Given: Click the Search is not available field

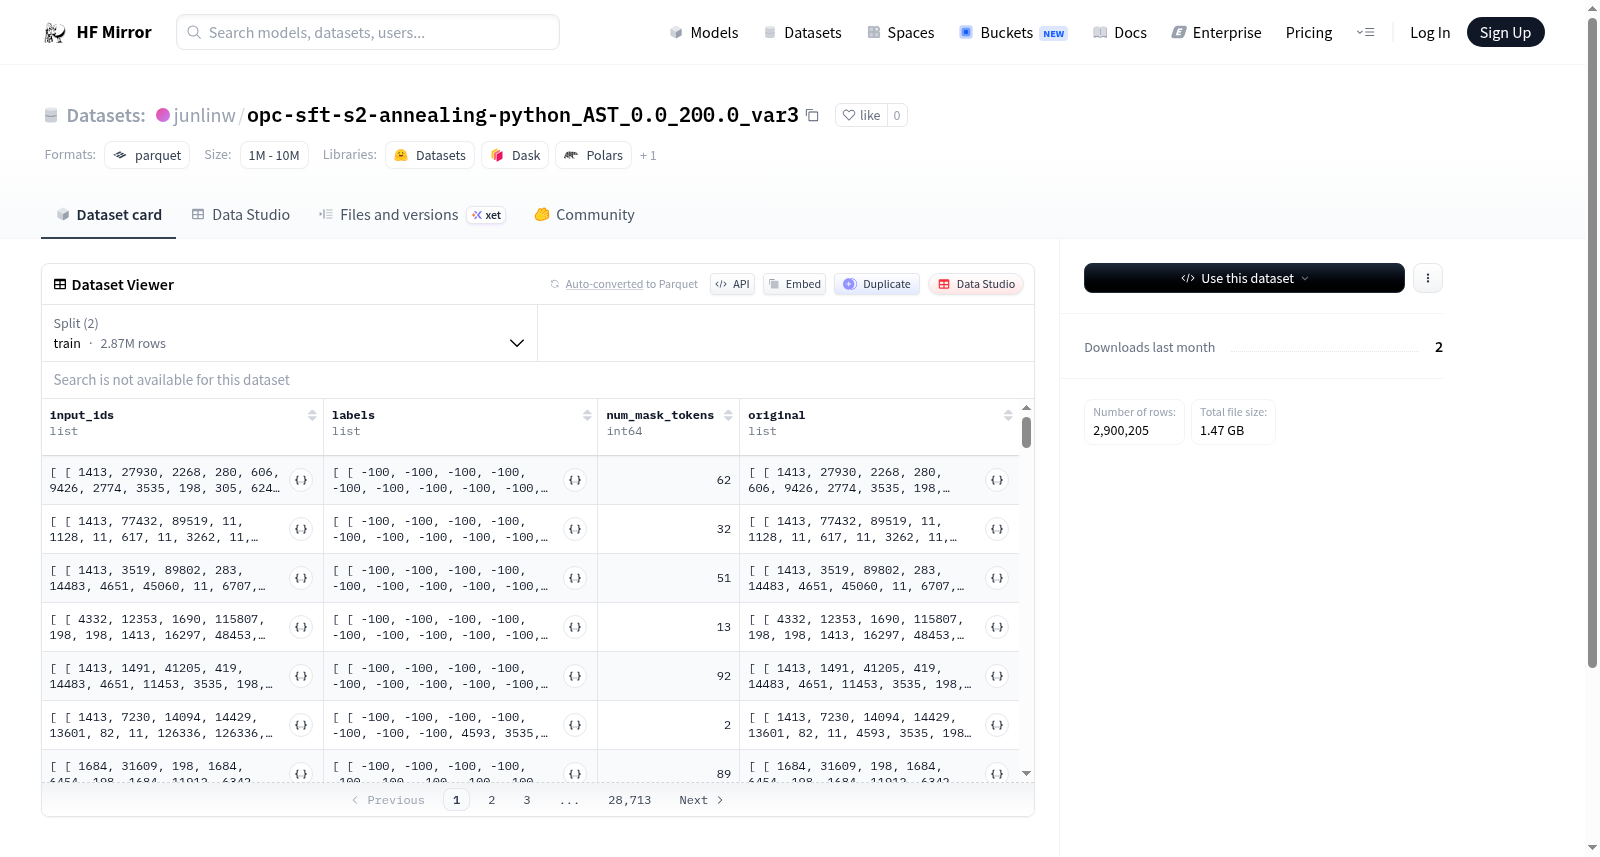Looking at the screenshot, I should tap(538, 380).
